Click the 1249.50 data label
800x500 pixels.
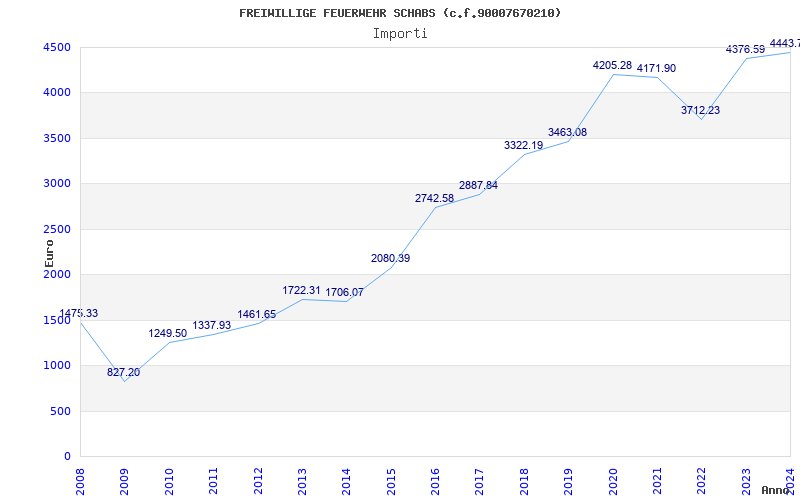(x=168, y=333)
